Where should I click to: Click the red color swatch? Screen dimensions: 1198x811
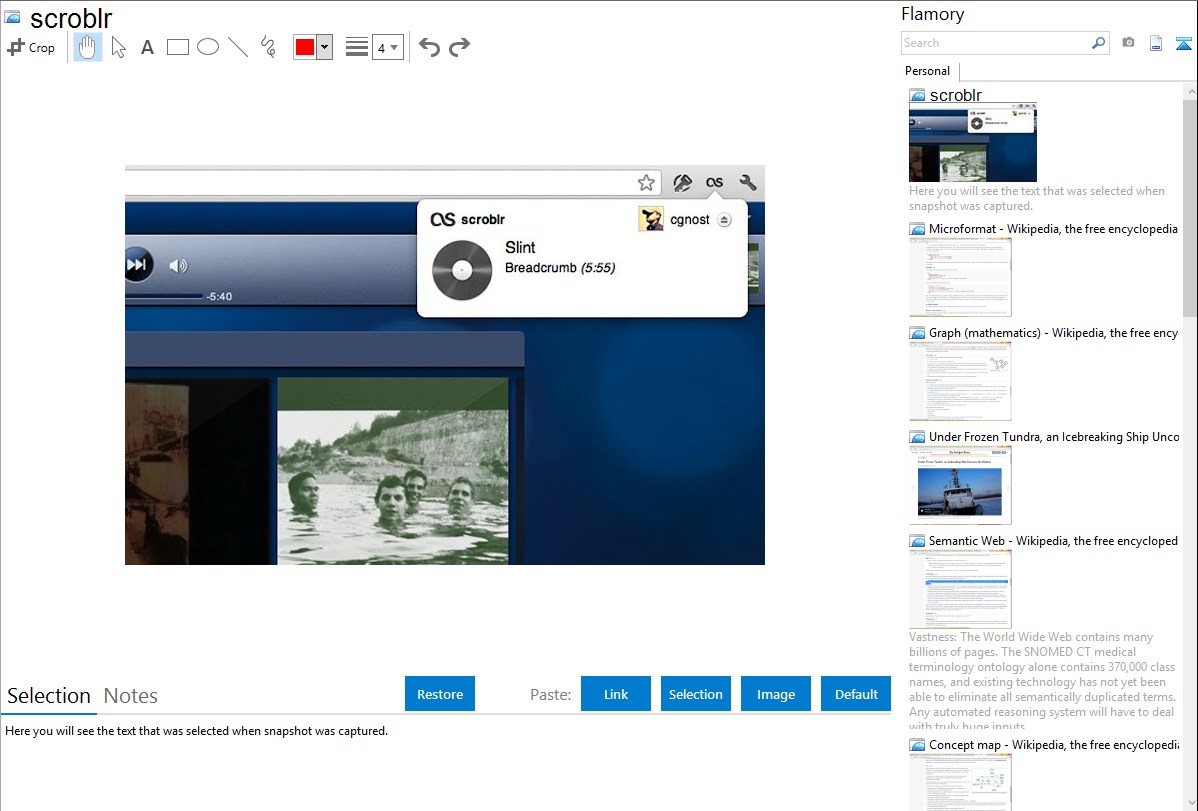pyautogui.click(x=305, y=47)
